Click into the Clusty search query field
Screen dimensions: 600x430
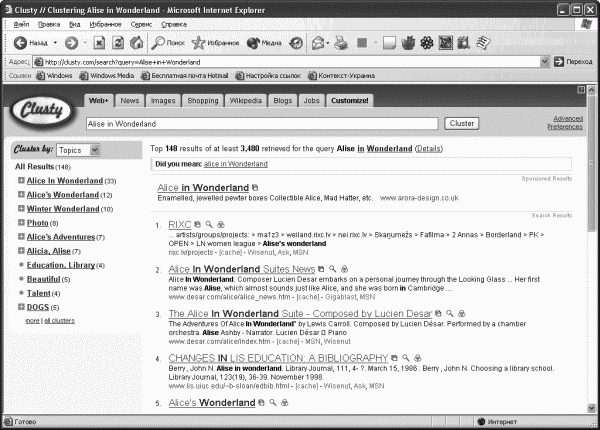point(262,124)
